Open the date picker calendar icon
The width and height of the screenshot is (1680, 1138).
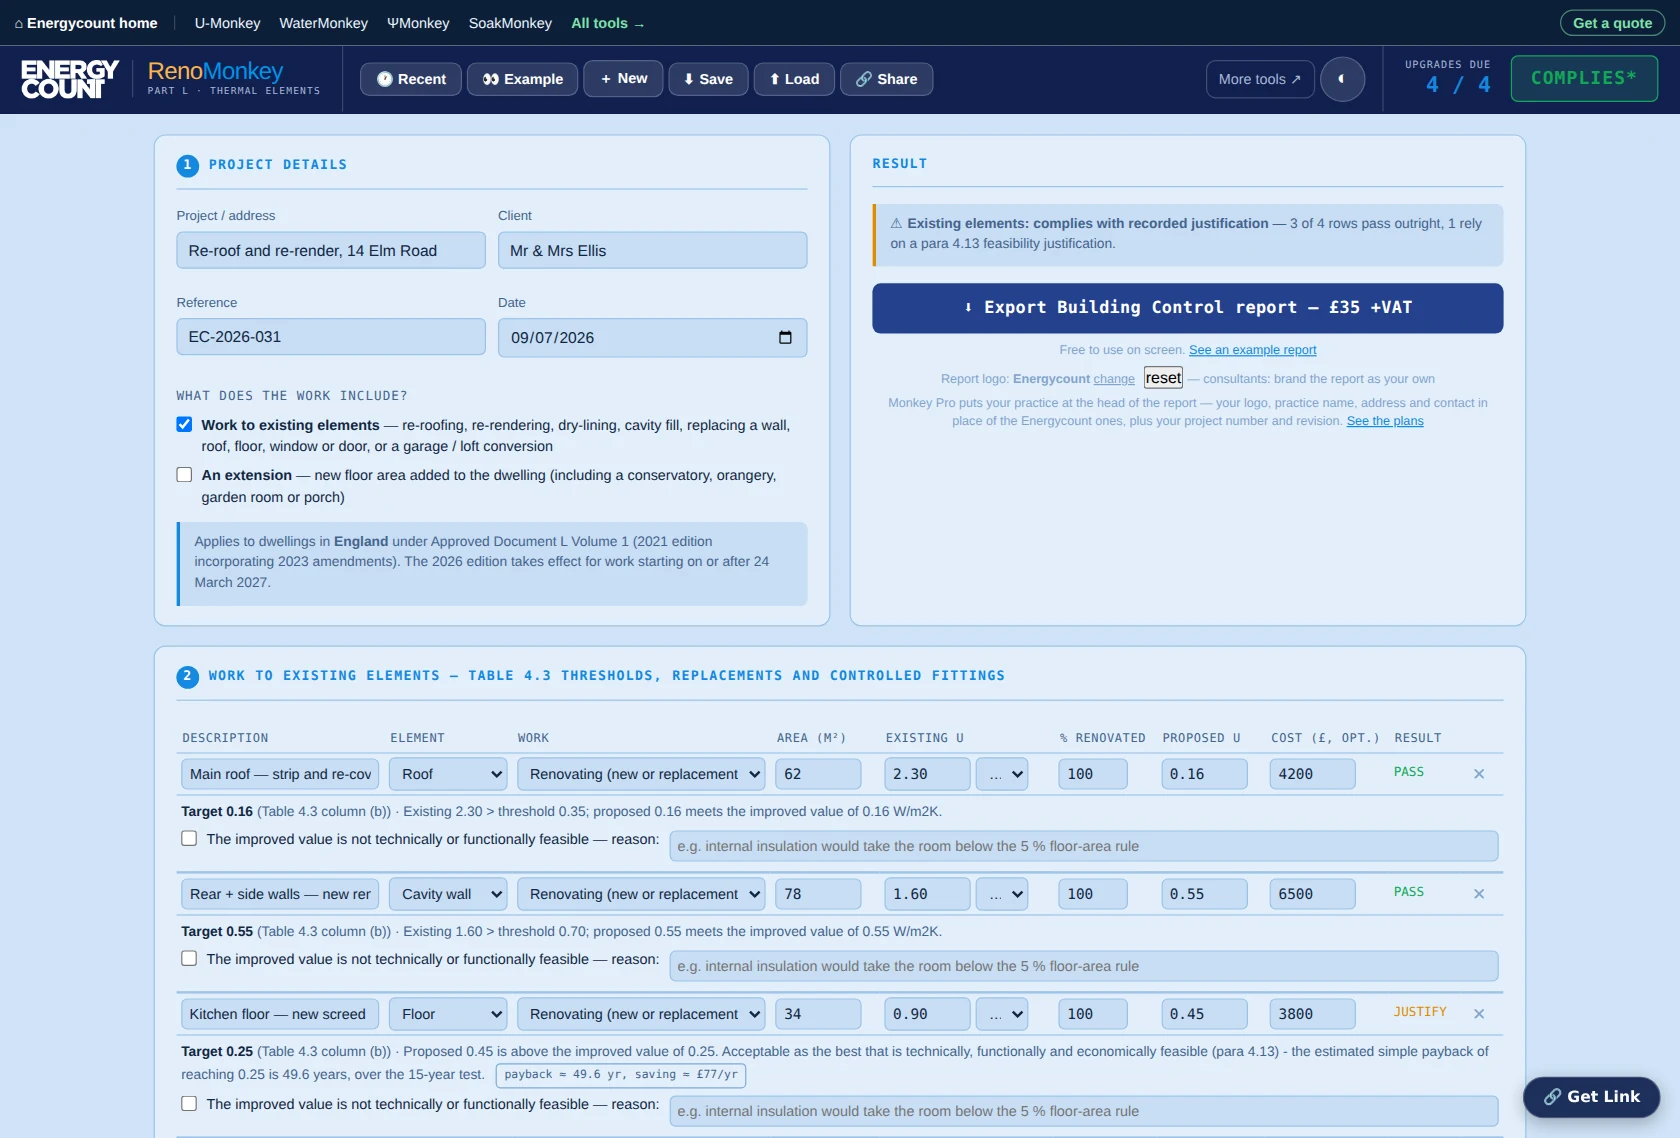pos(785,338)
